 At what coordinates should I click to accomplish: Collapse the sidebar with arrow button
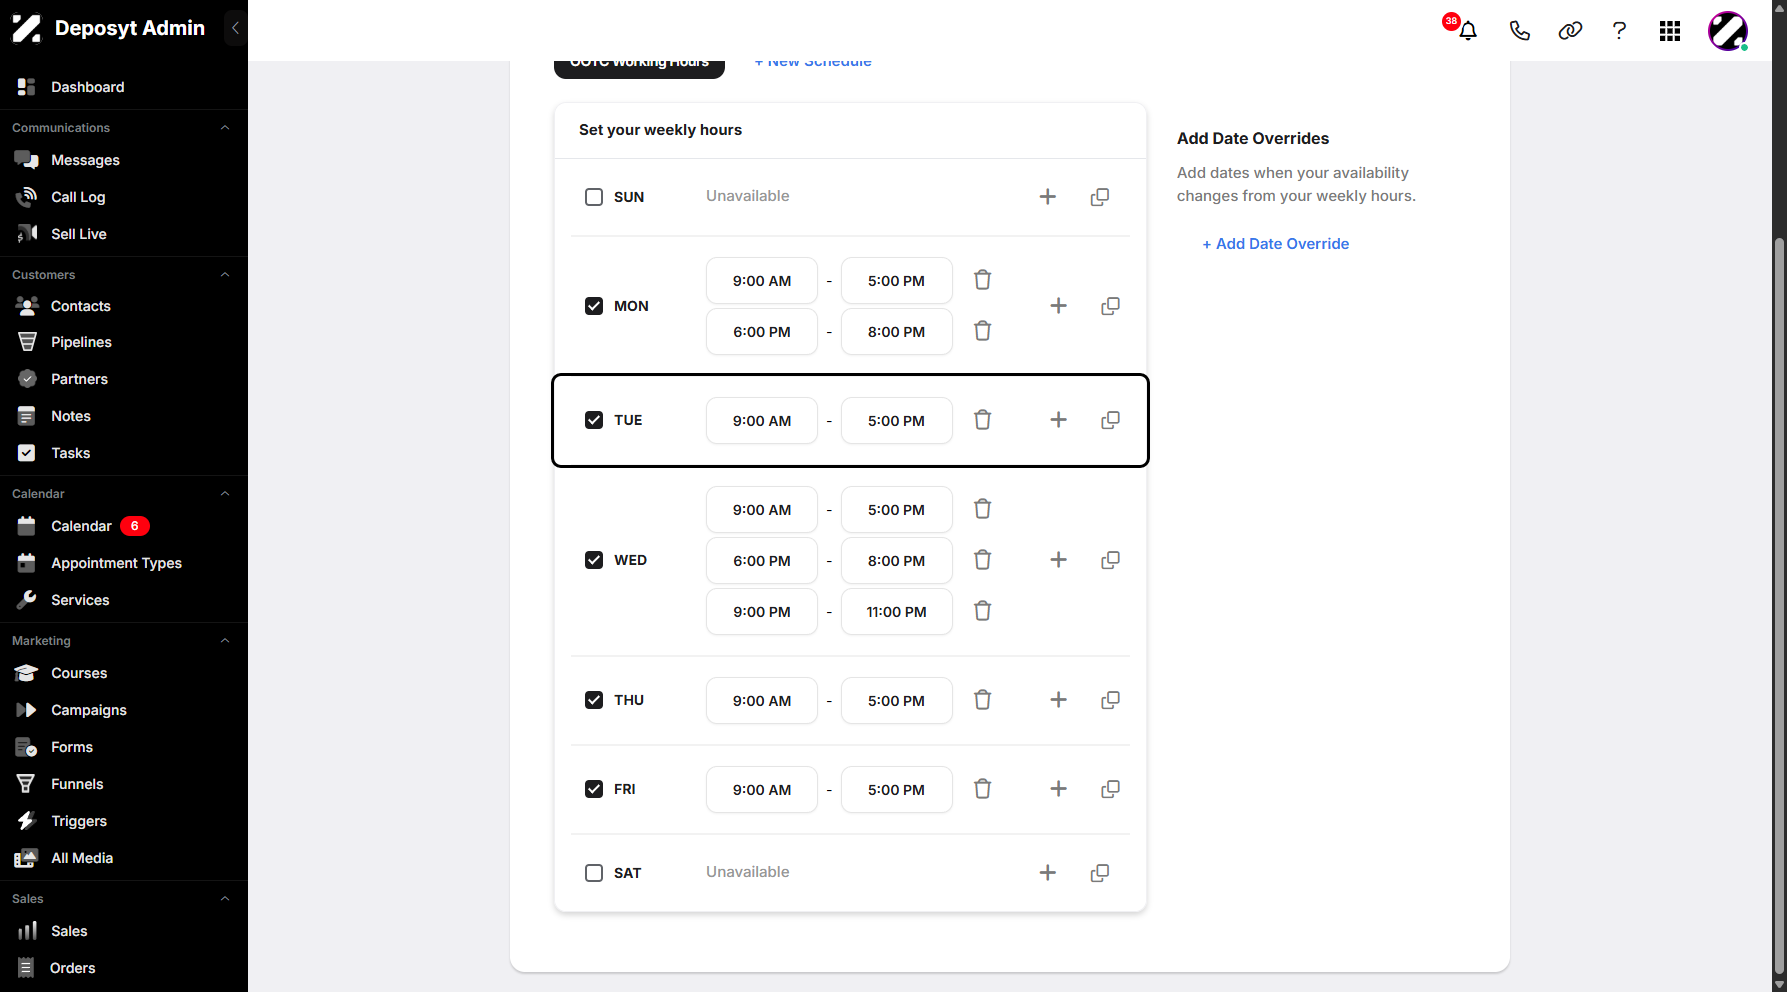coord(235,28)
